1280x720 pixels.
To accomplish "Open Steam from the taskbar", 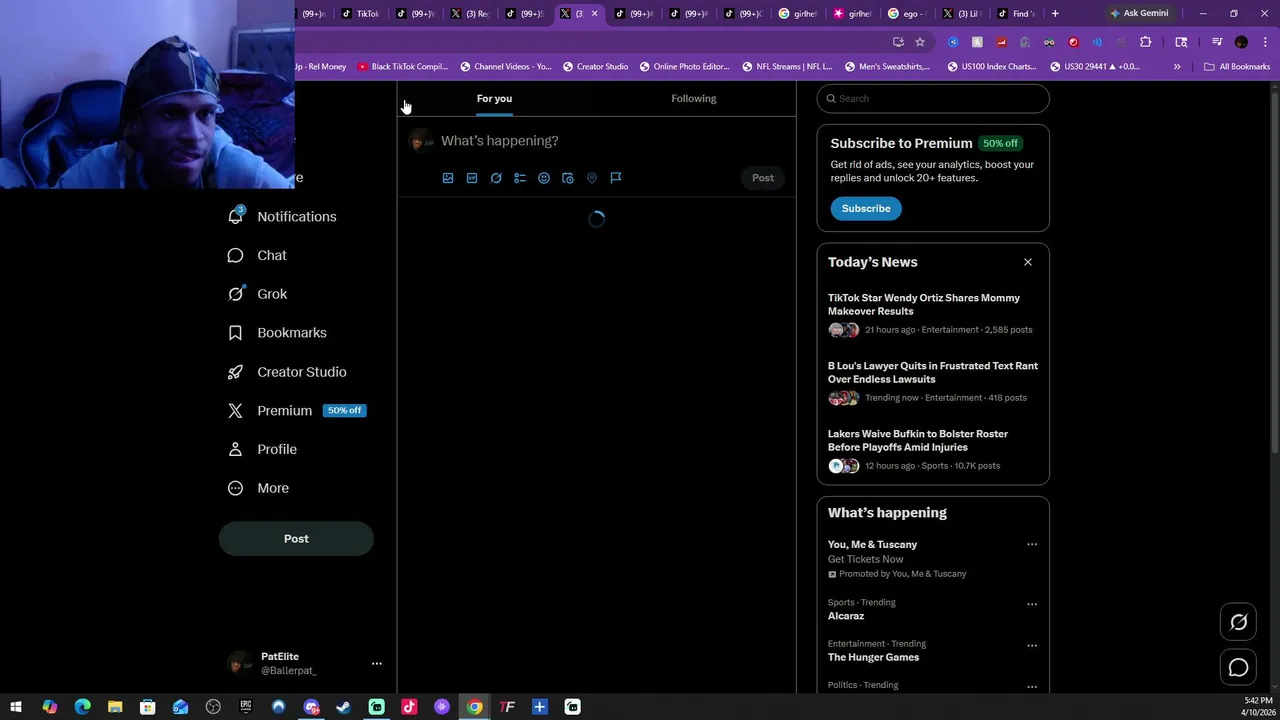I will point(343,707).
